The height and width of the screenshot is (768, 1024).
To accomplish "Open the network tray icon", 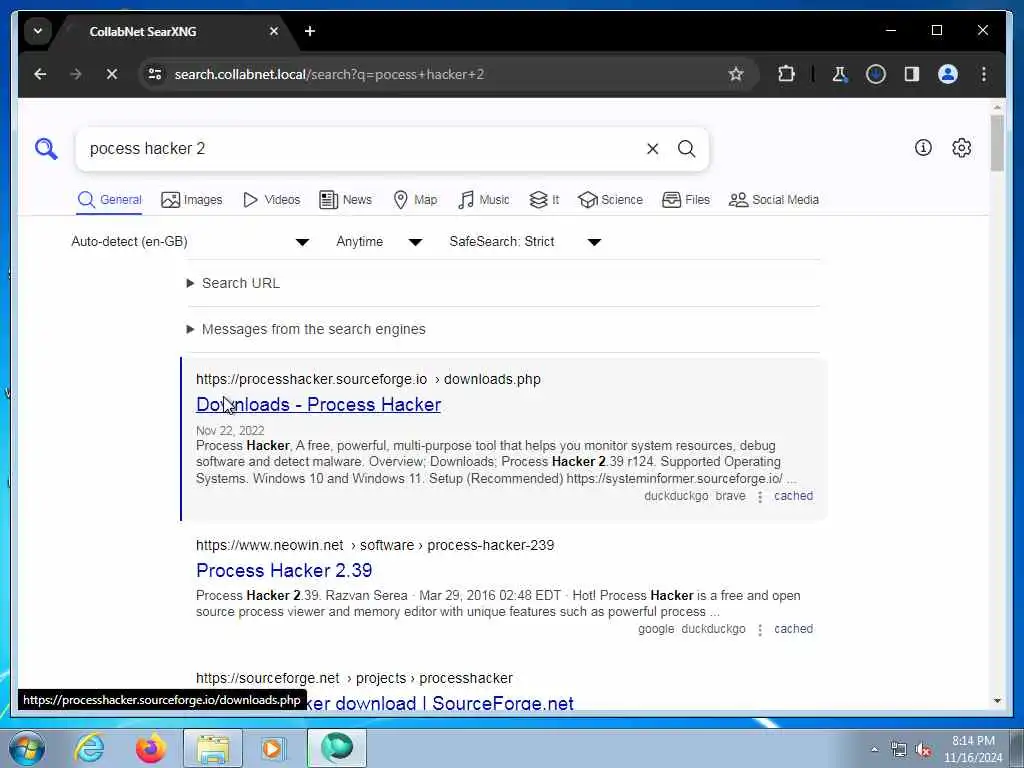I will 899,750.
